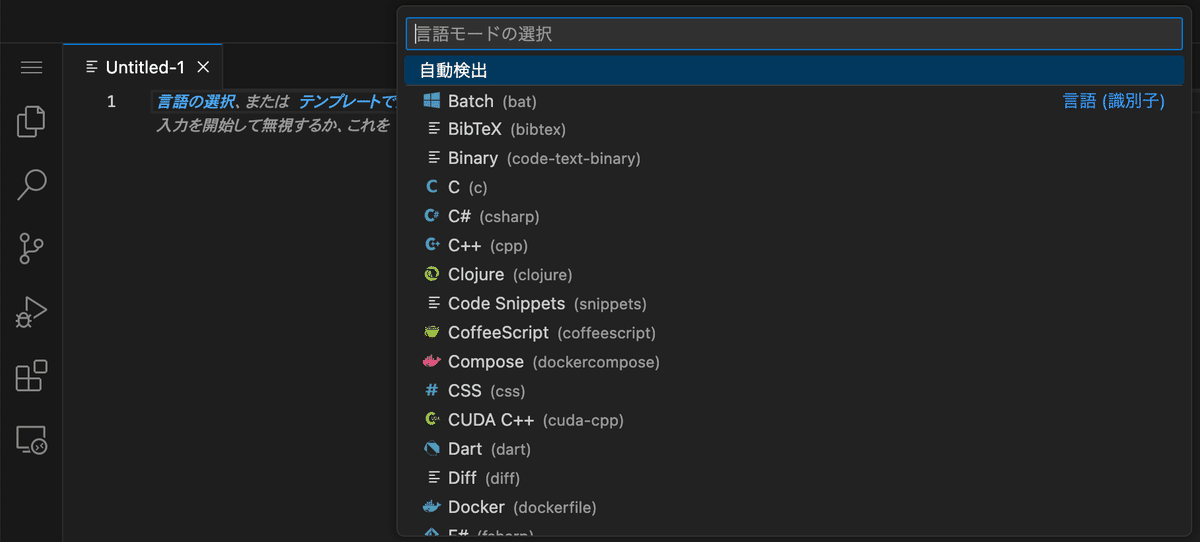This screenshot has height=542, width=1200.
Task: Open the Extensions view
Action: click(x=31, y=376)
